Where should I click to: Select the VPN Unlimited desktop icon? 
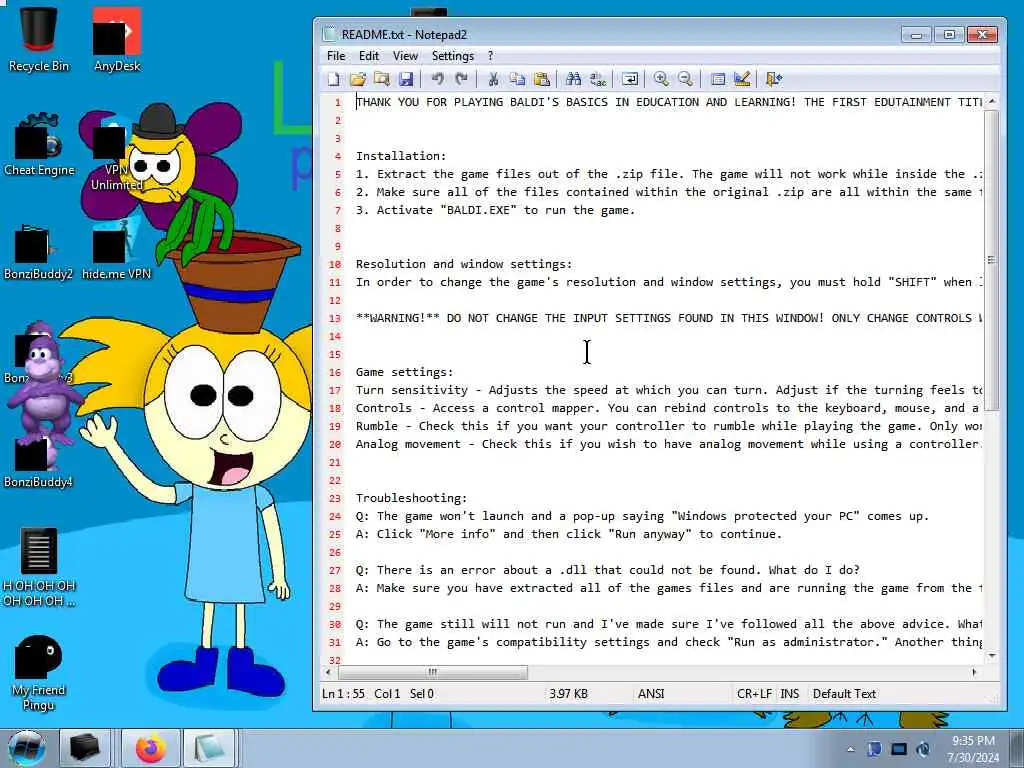click(116, 152)
